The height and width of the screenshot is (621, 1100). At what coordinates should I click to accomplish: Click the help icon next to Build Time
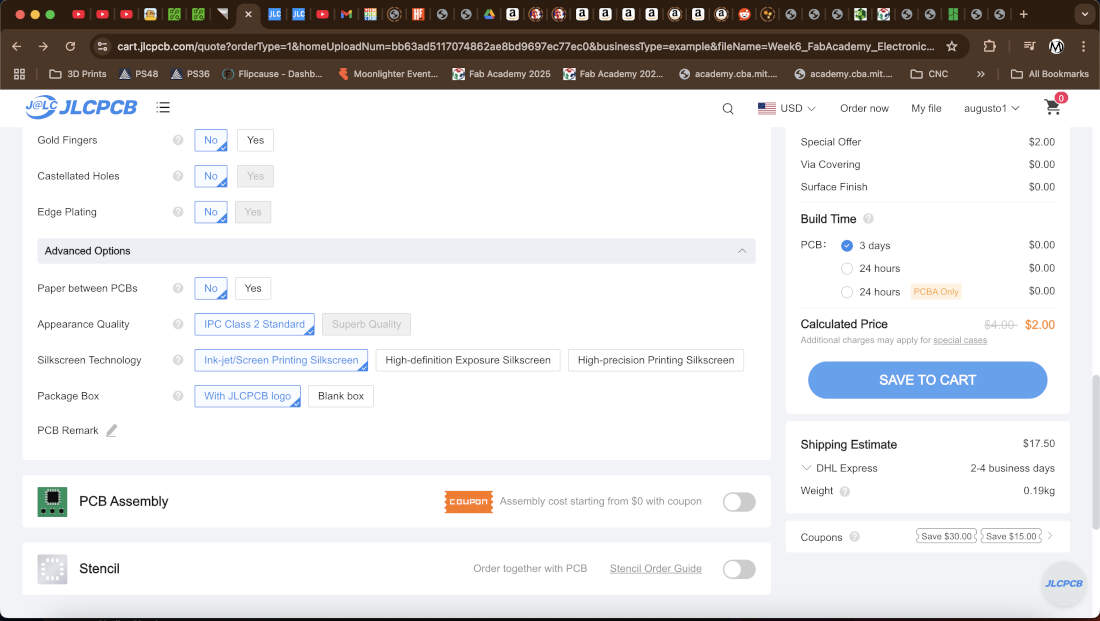click(x=868, y=219)
